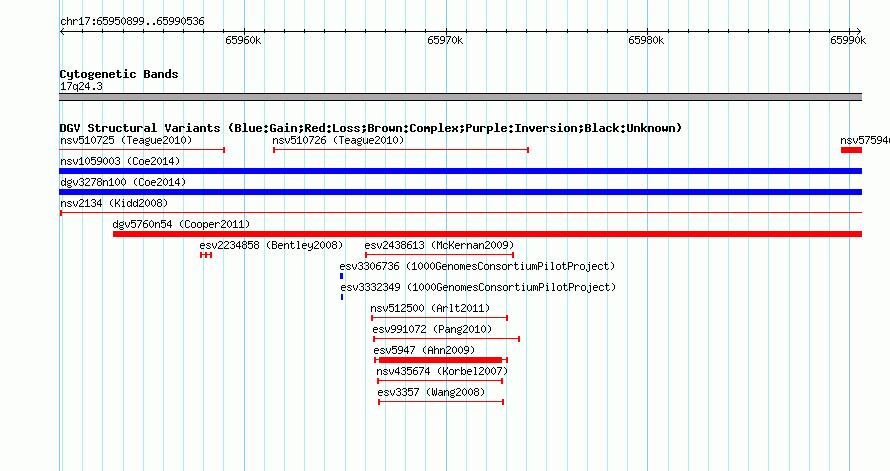Viewport: 890px width, 471px height.
Task: Click the red bar of esv3357
Action: (x=441, y=402)
